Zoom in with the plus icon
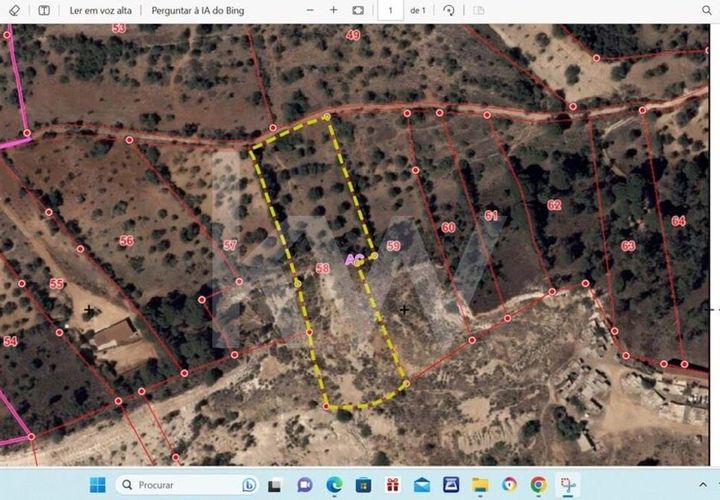 (333, 10)
